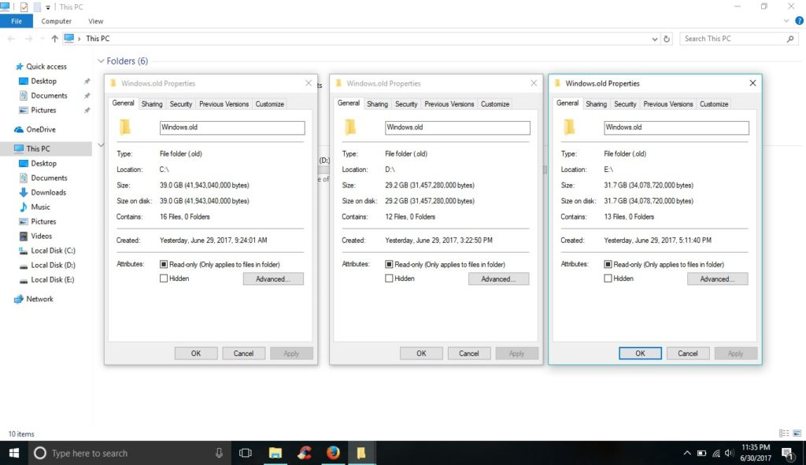Switch to Customize tab in E:\ dialog
The width and height of the screenshot is (806, 465).
click(x=714, y=104)
